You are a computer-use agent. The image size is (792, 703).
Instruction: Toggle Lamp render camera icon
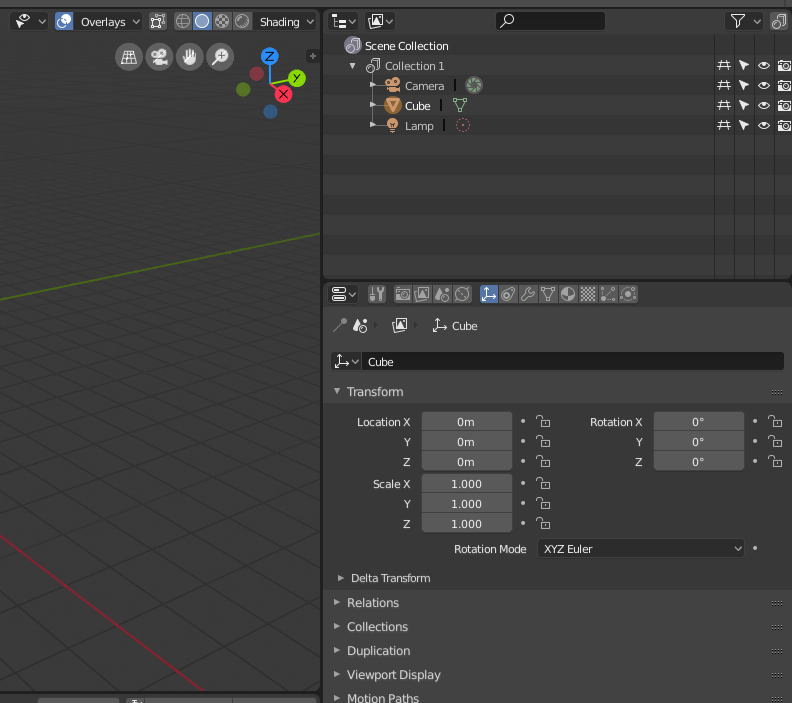[784, 125]
